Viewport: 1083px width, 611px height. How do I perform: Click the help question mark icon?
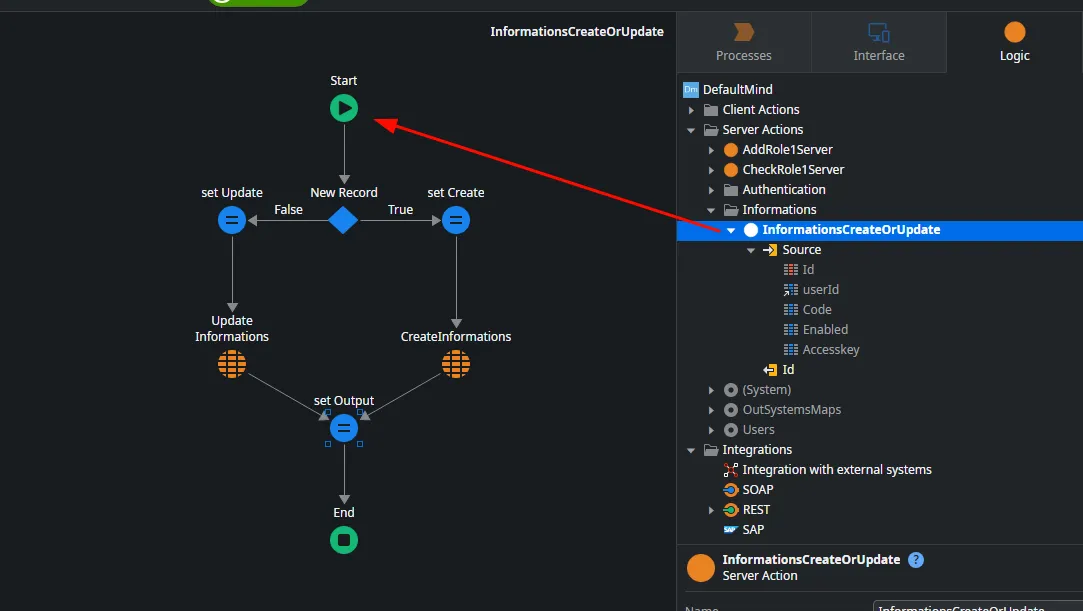pos(916,560)
